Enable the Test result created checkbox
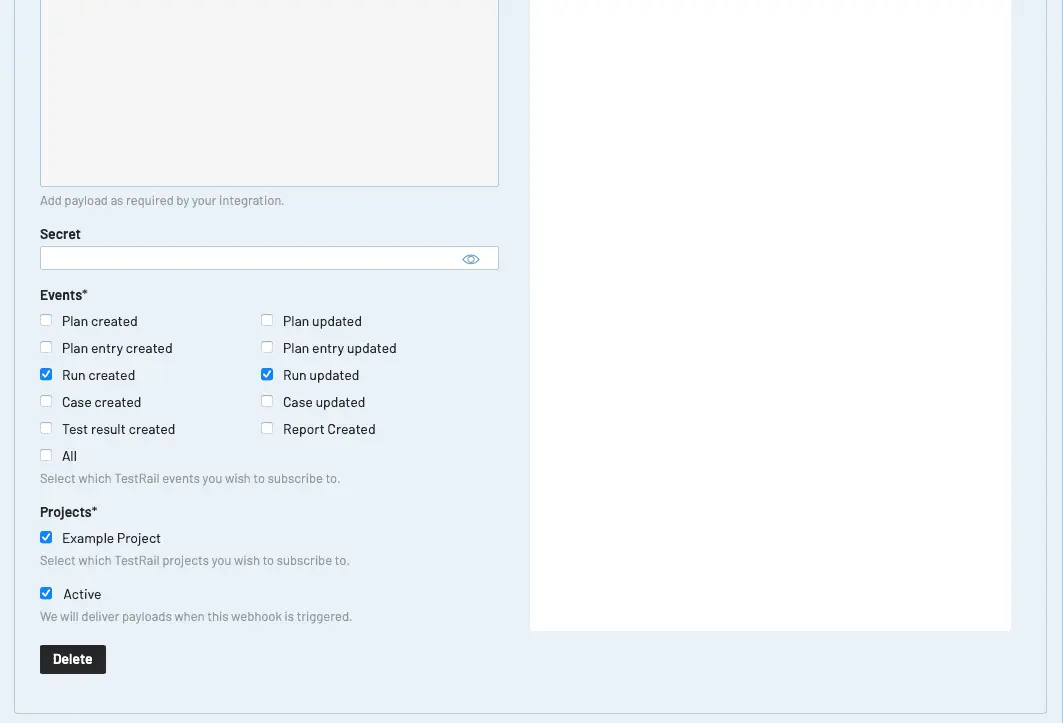The image size is (1063, 723). (x=46, y=429)
